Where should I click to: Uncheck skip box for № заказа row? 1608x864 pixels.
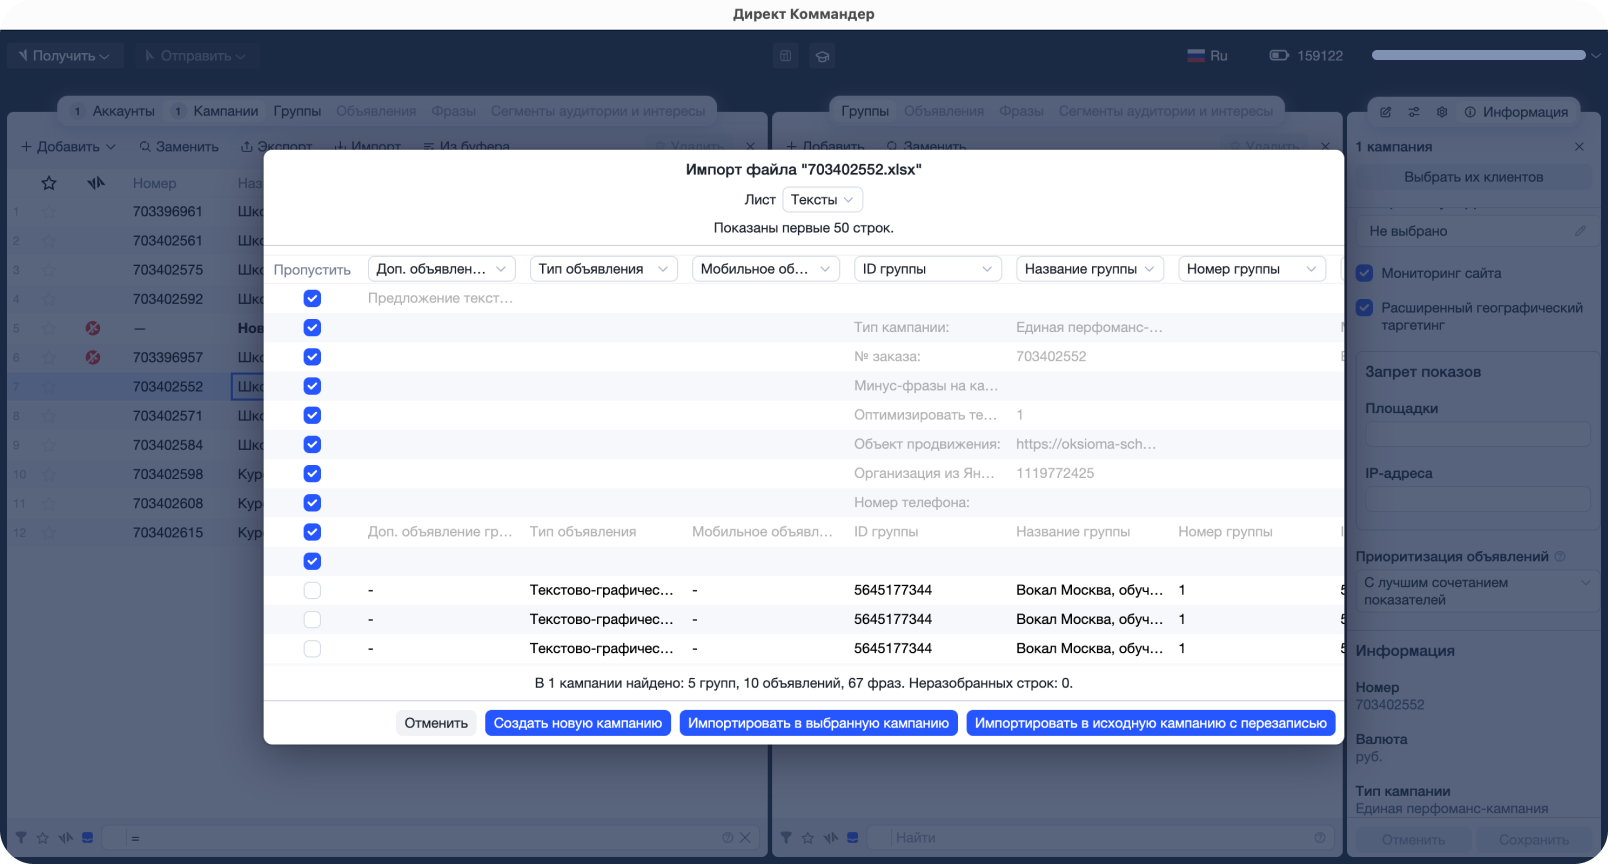pos(312,357)
